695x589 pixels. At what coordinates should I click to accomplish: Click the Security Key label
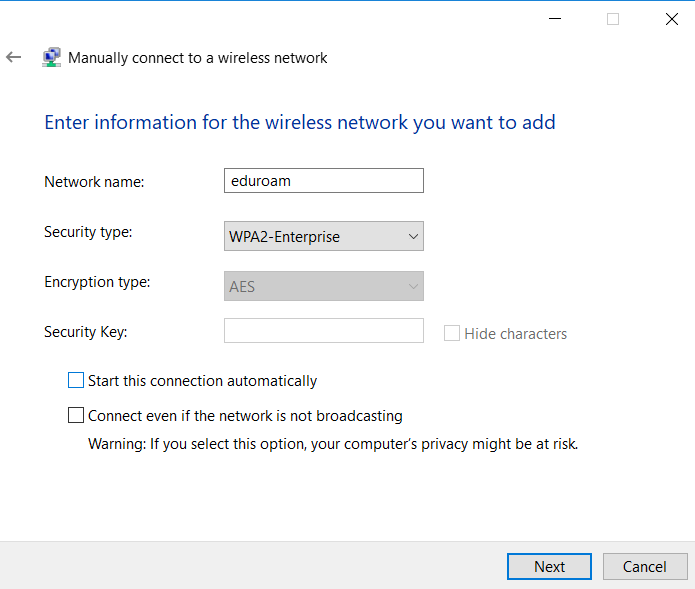pyautogui.click(x=86, y=332)
